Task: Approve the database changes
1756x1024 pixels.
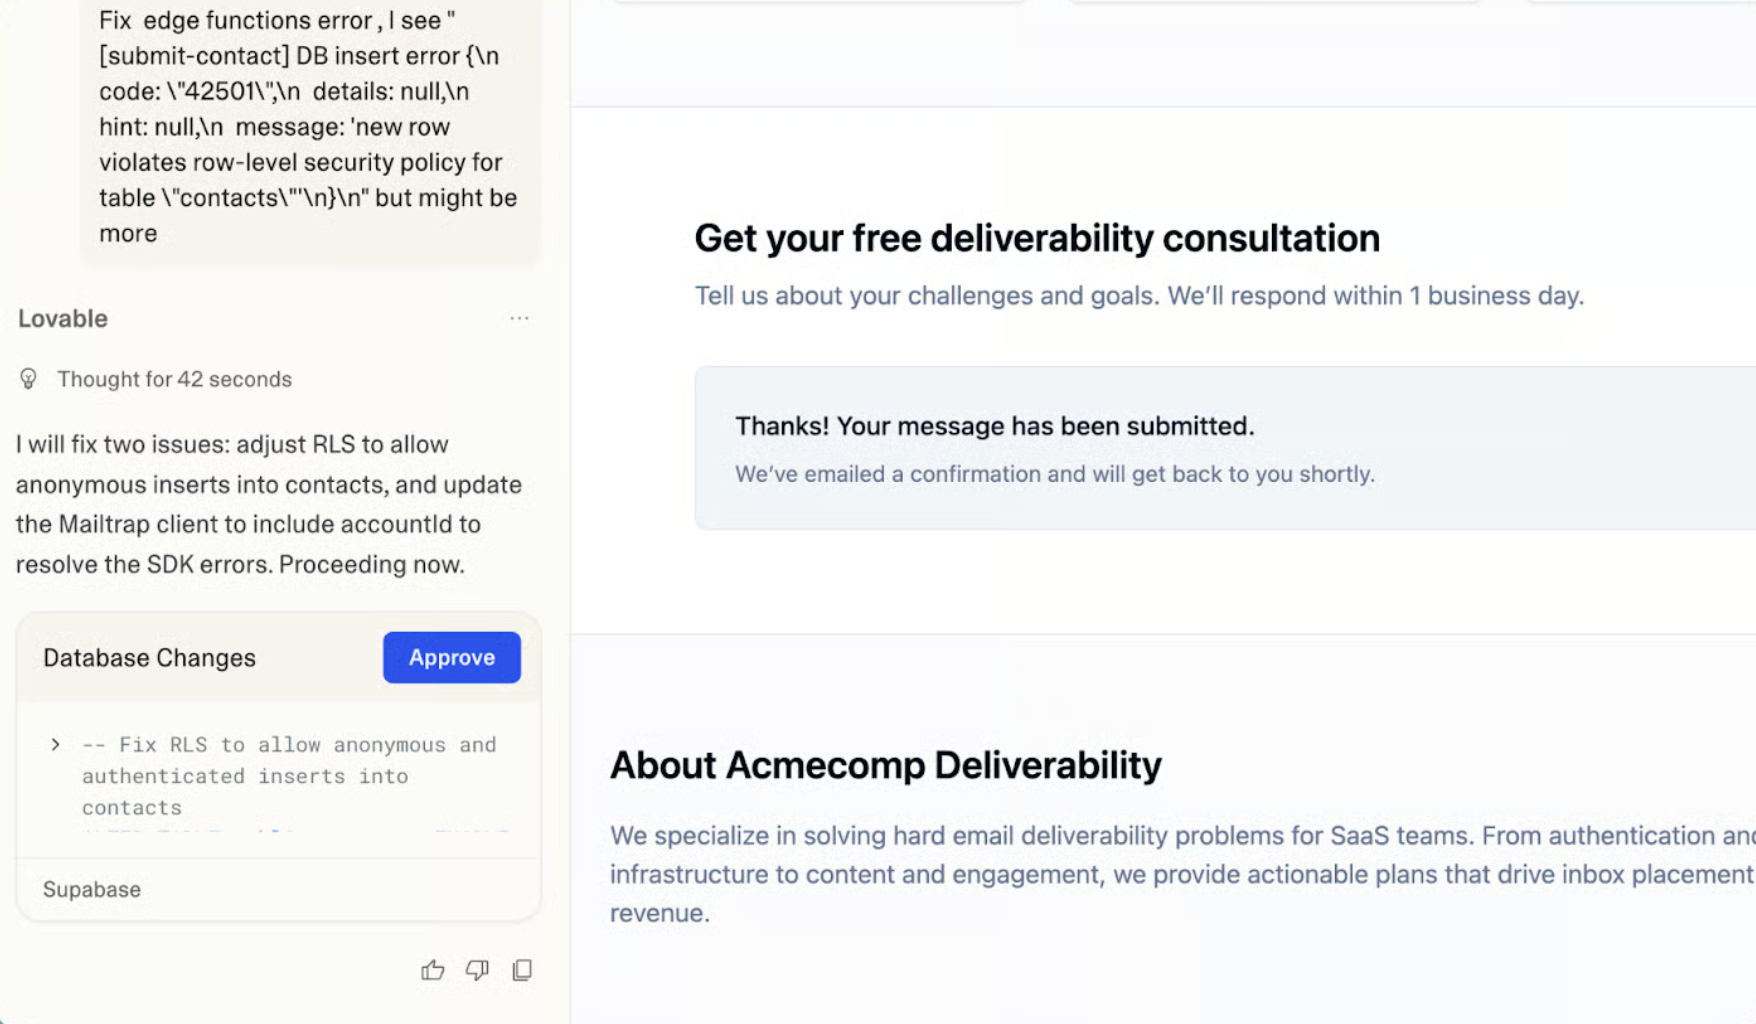Action: (451, 657)
